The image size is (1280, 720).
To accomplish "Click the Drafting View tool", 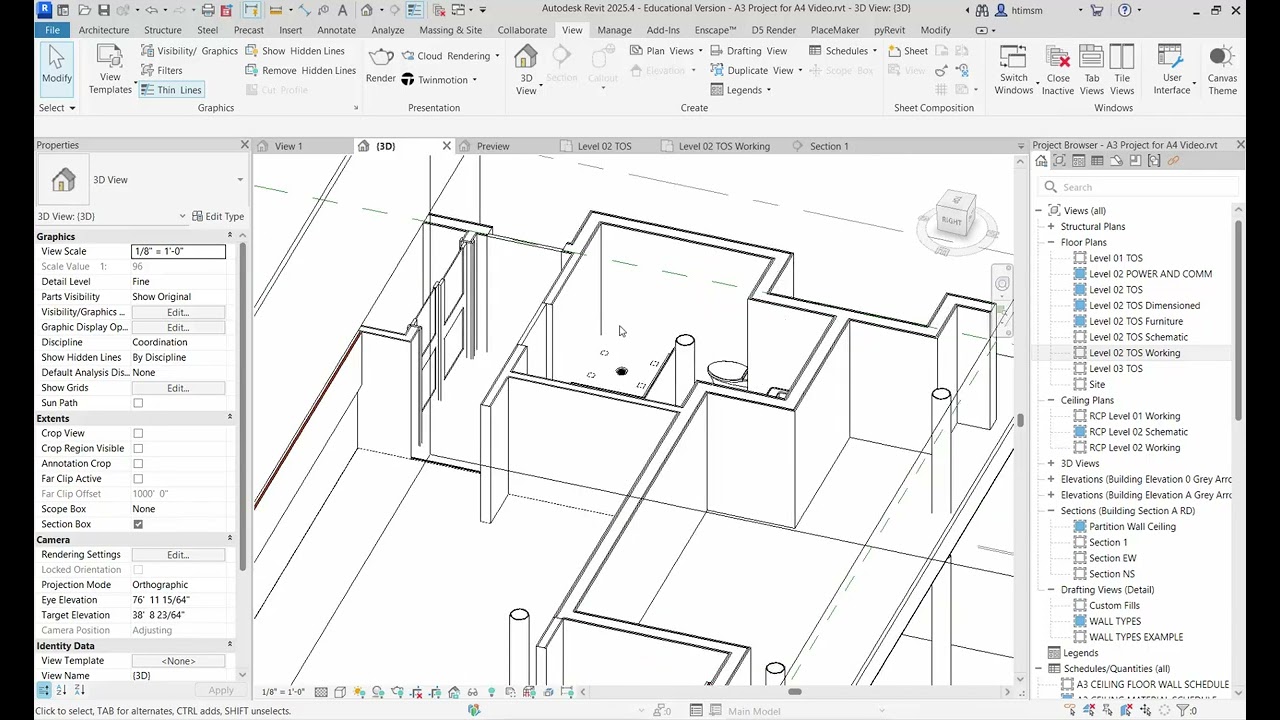I will coord(748,51).
